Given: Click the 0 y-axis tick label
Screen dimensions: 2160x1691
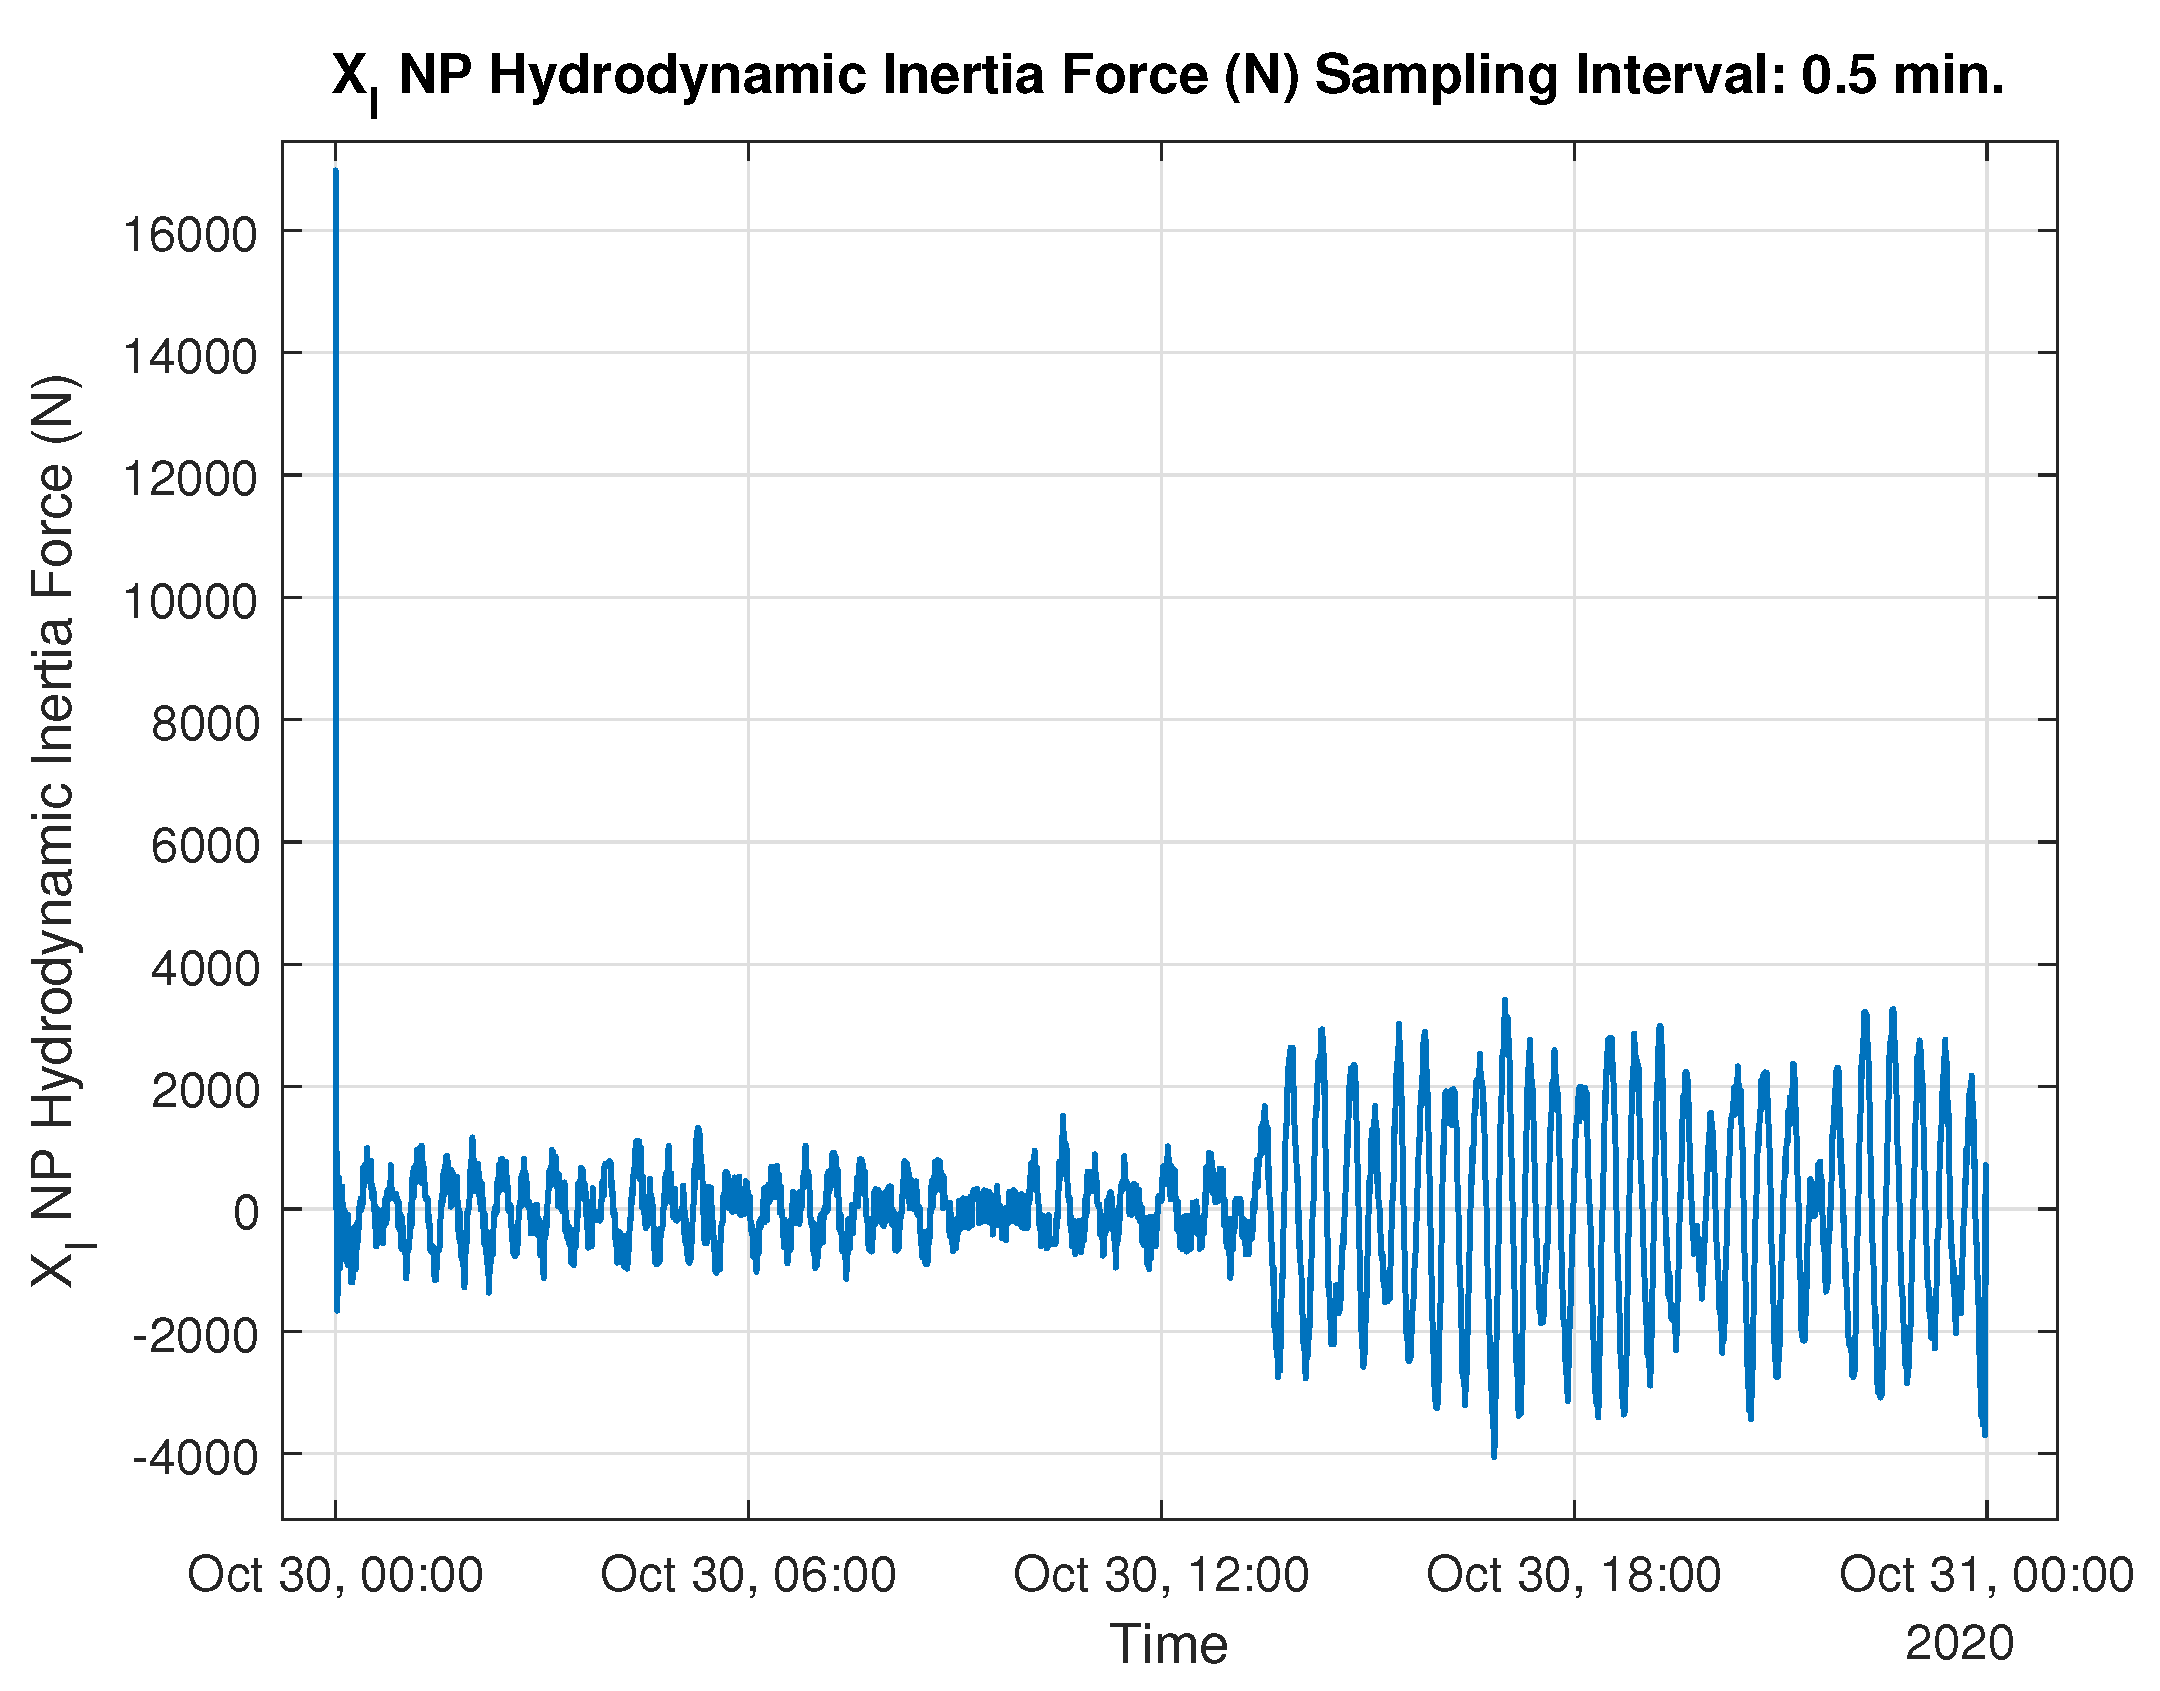Looking at the screenshot, I should (x=246, y=1213).
